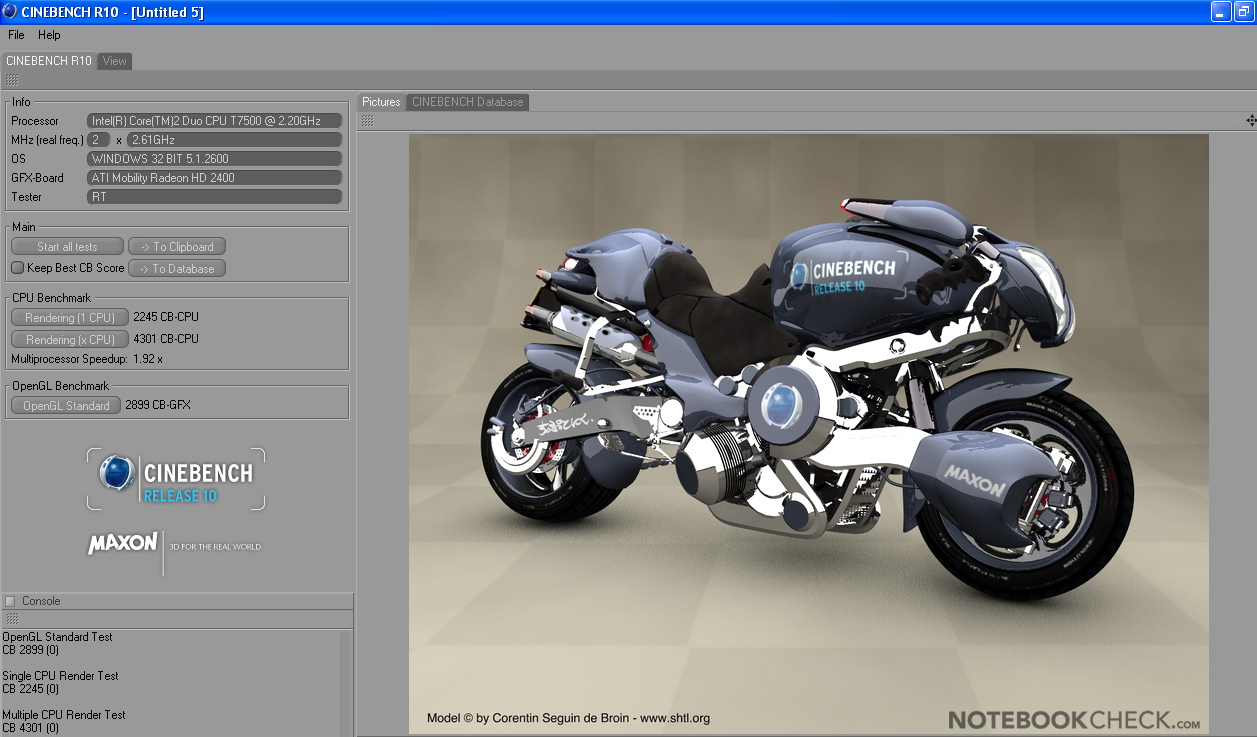Click the move/pan icon at picture panel corner
Viewport: 1257px width, 737px height.
tap(1251, 120)
